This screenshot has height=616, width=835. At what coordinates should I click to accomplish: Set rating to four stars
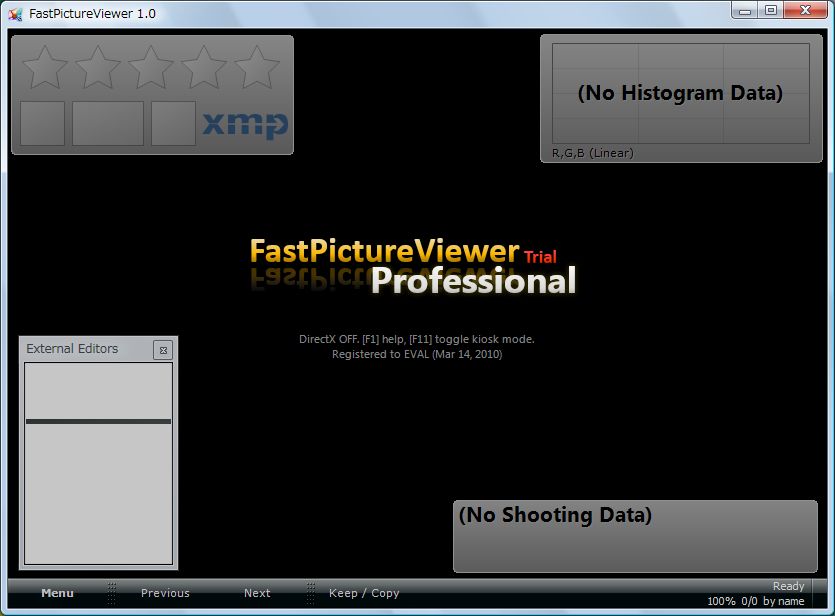tap(204, 67)
